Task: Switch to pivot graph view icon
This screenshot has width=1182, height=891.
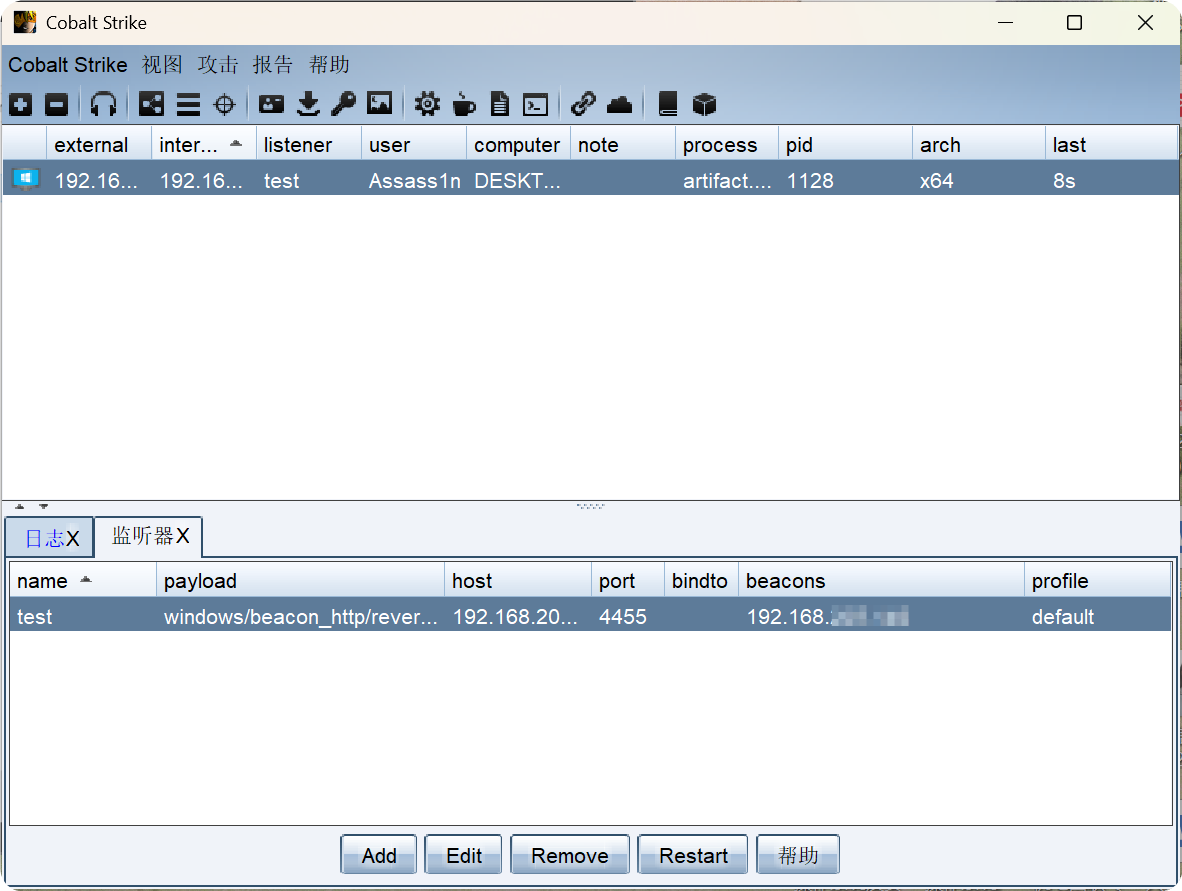Action: (152, 104)
